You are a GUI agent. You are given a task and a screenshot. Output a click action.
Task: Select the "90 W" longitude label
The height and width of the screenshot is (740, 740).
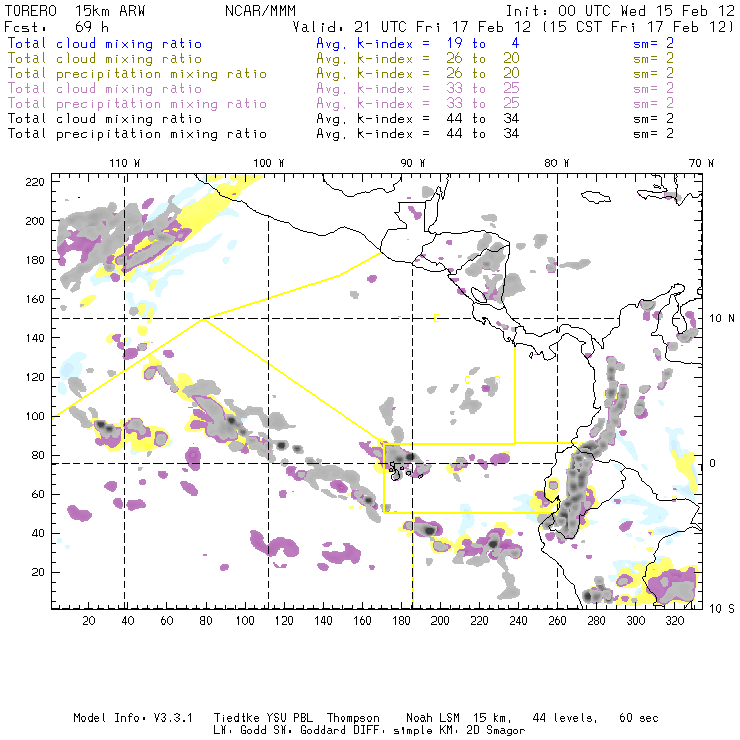(413, 163)
